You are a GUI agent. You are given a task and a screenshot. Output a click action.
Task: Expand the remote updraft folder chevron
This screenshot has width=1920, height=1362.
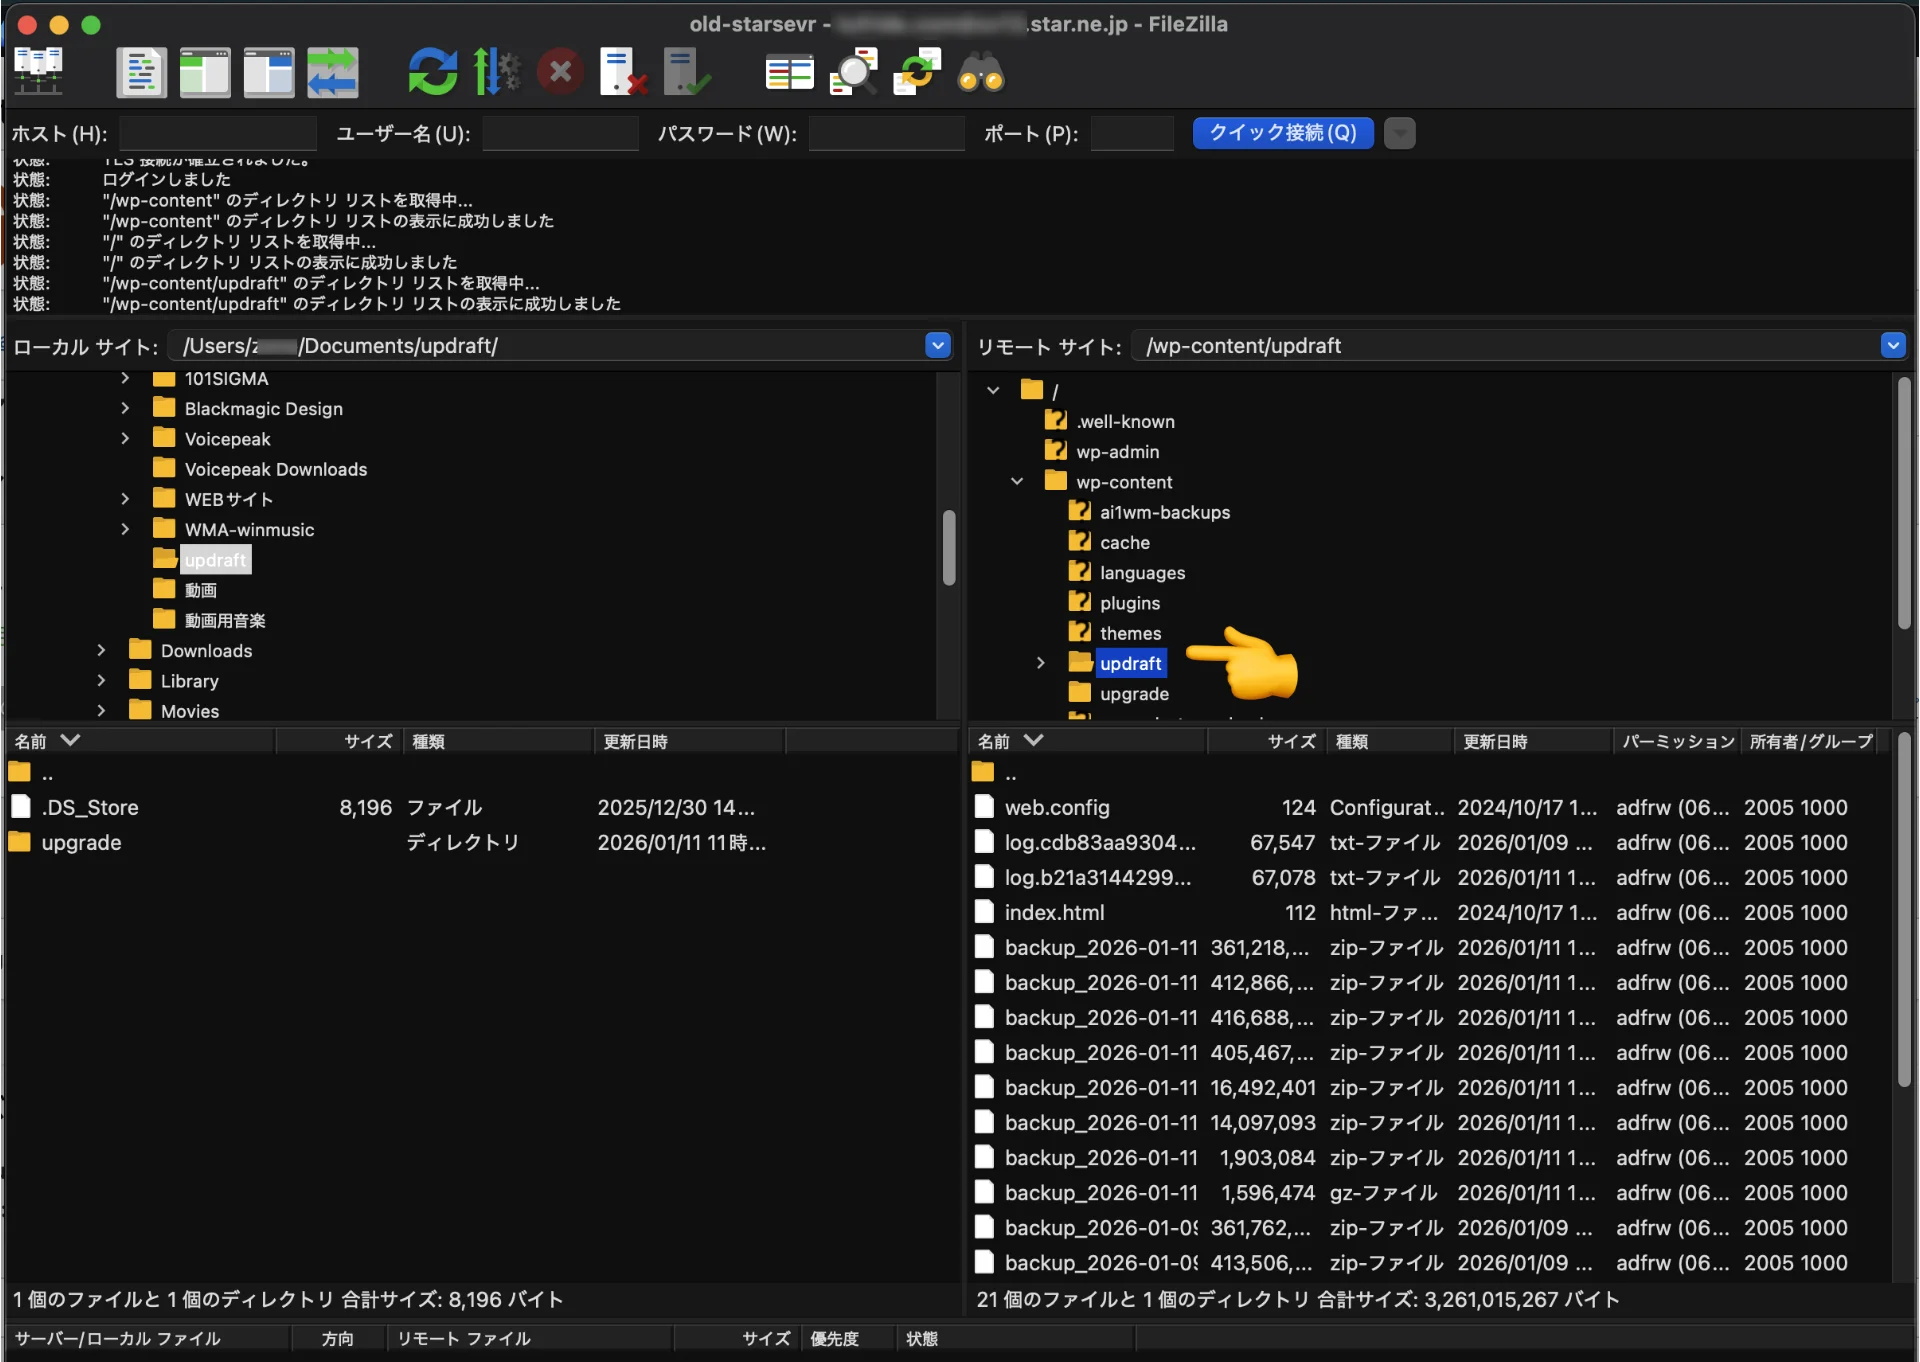tap(1040, 663)
